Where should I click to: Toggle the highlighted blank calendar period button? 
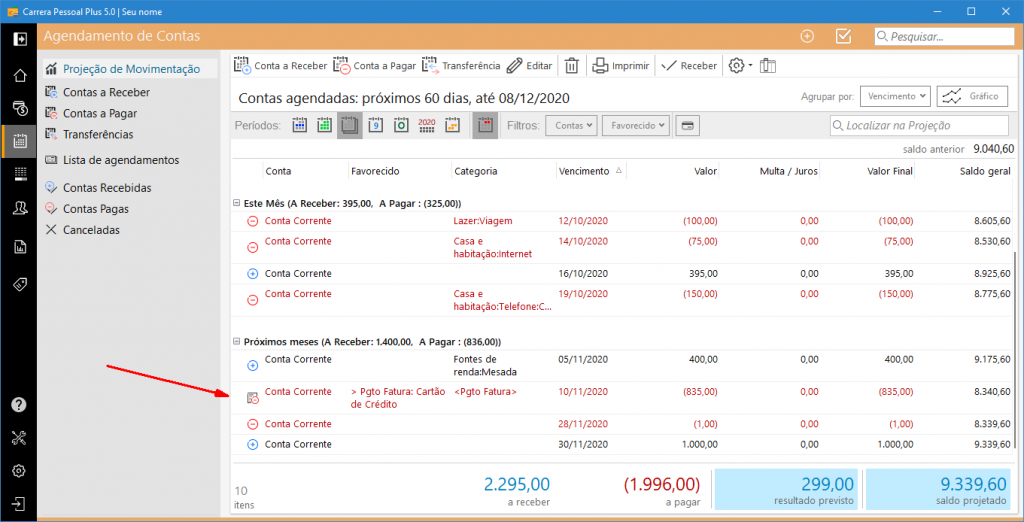pyautogui.click(x=349, y=126)
